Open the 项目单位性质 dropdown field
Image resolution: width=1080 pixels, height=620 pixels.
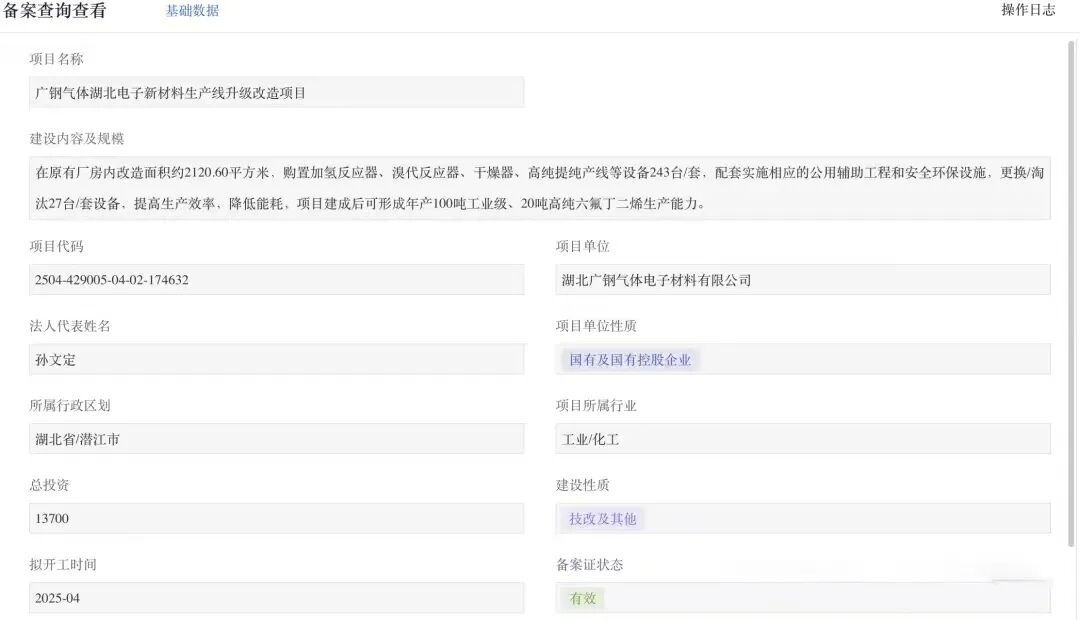(x=803, y=360)
